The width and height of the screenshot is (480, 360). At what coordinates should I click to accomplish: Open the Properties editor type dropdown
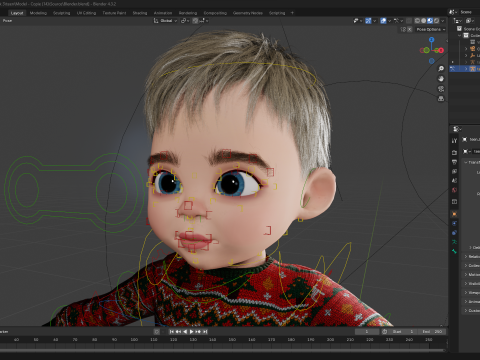click(x=457, y=129)
